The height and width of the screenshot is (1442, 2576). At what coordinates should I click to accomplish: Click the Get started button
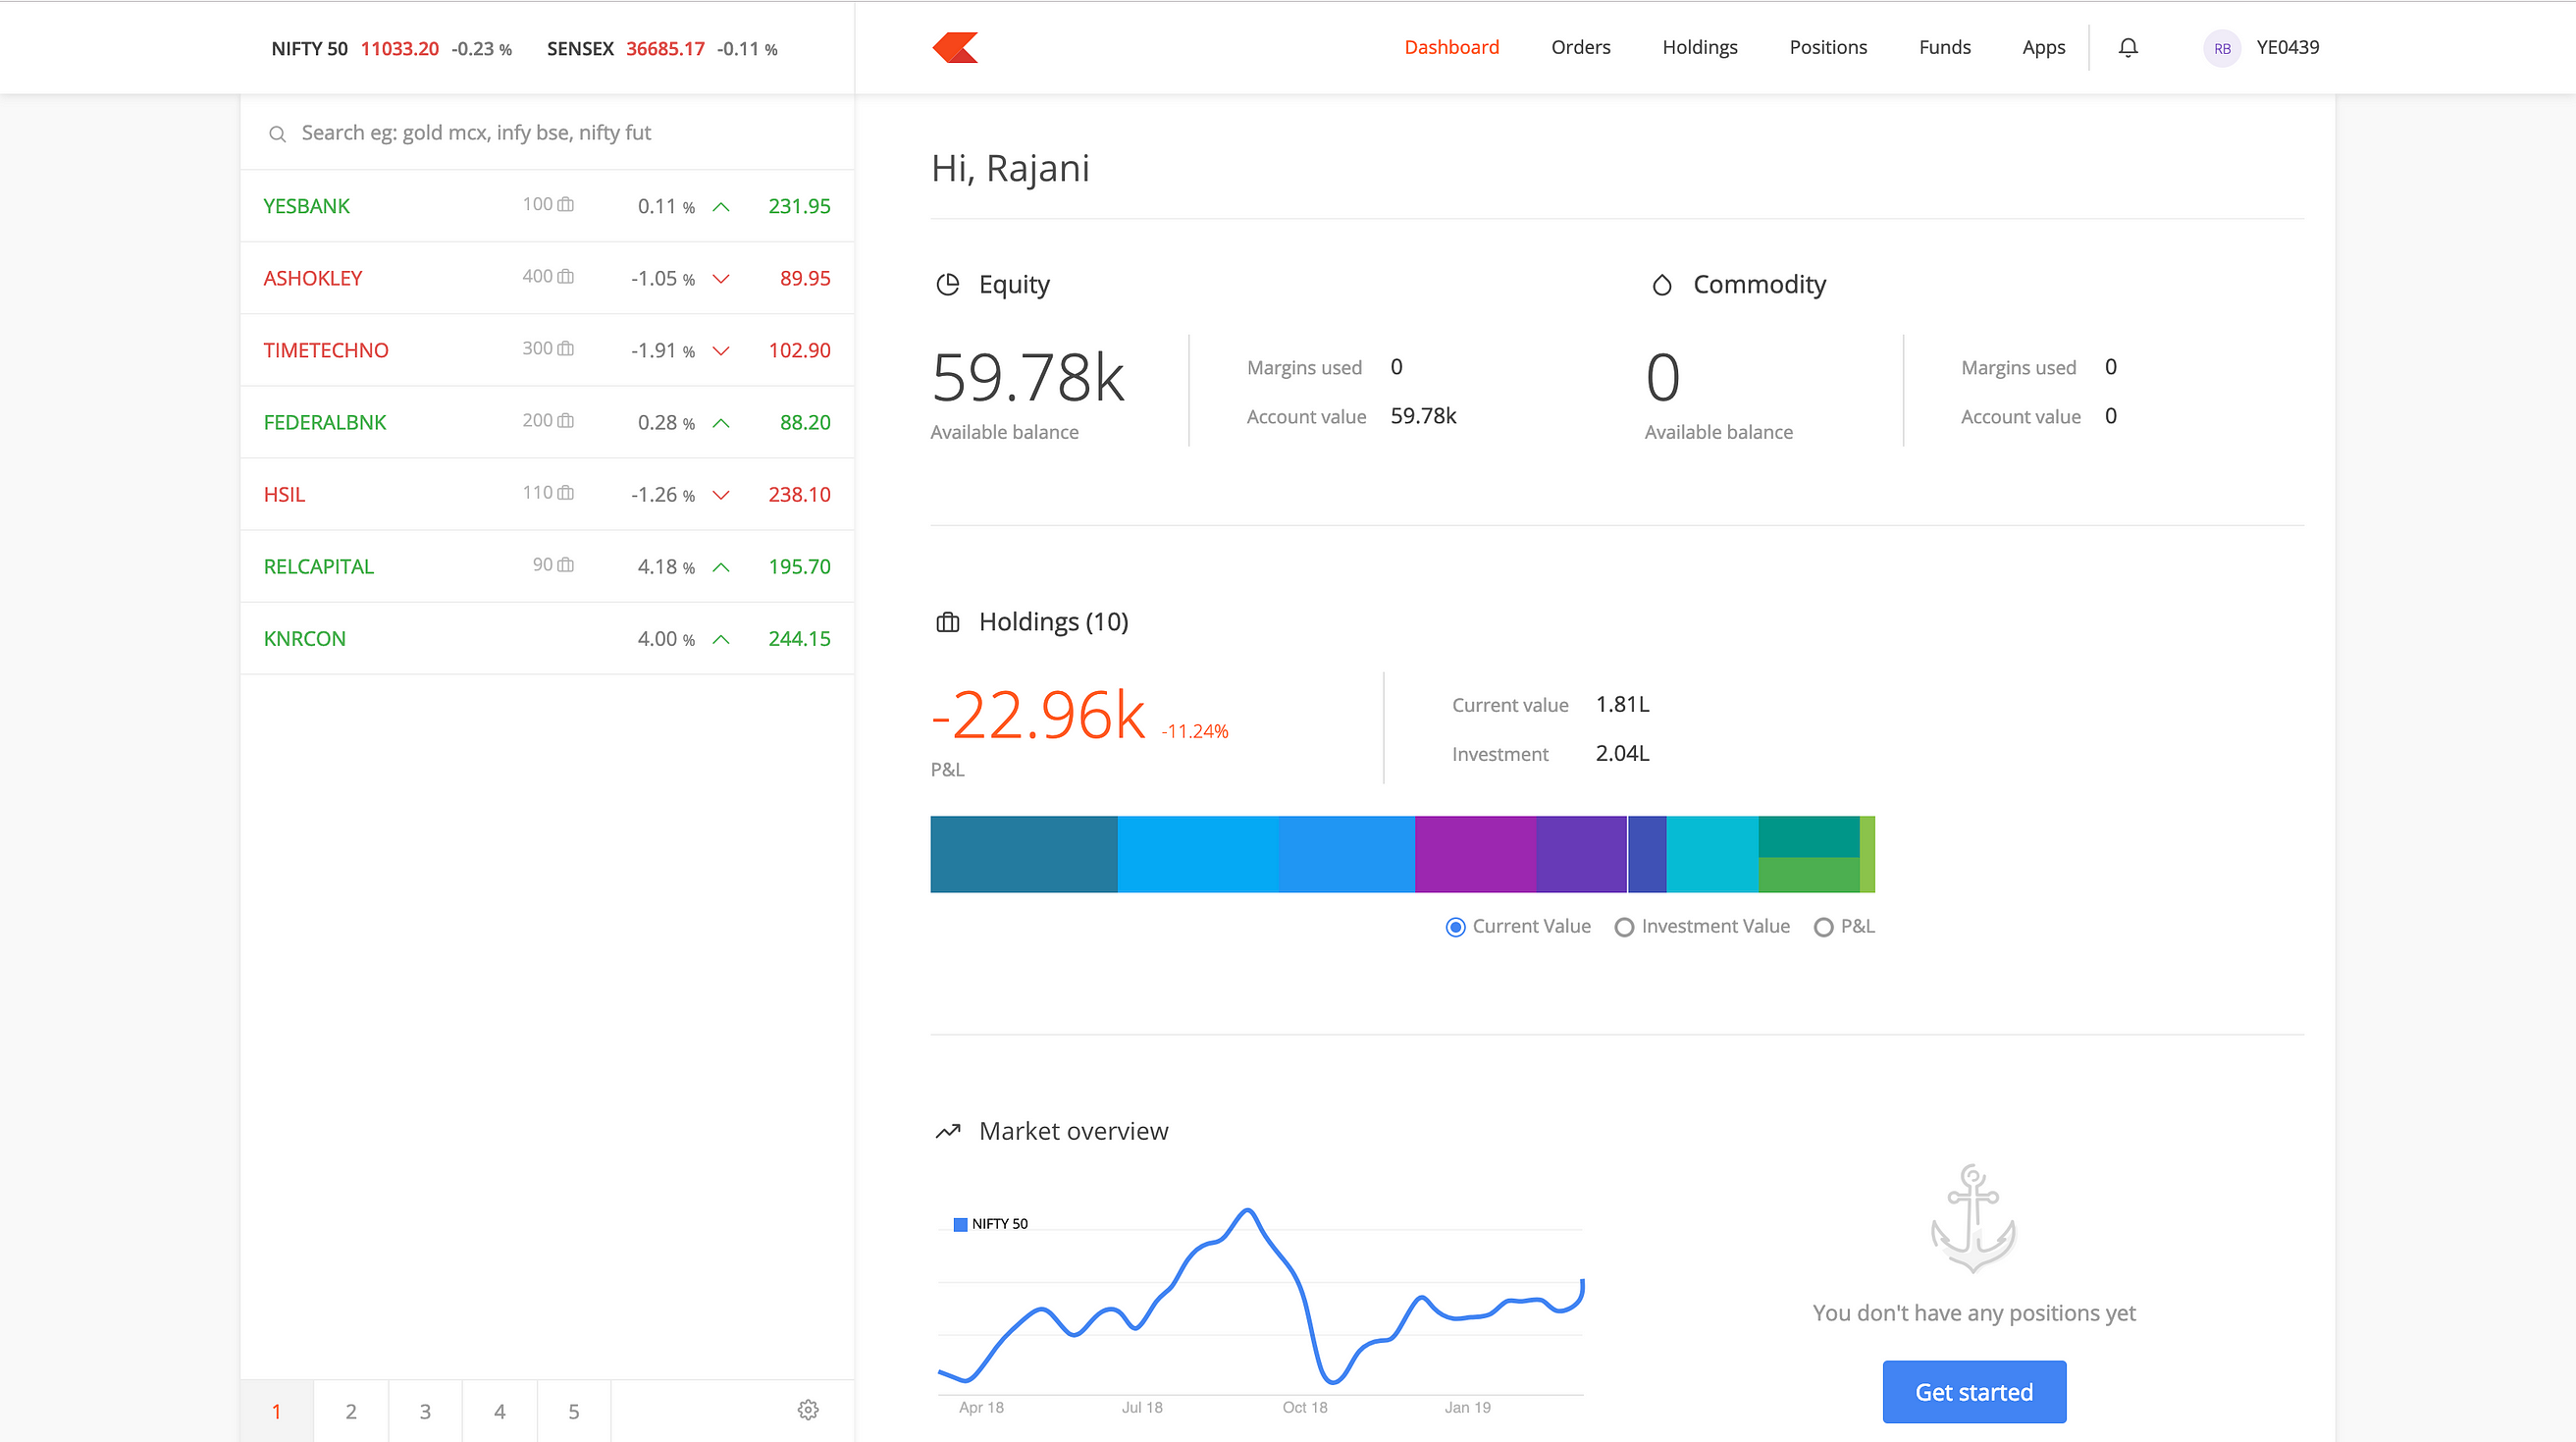1974,1392
